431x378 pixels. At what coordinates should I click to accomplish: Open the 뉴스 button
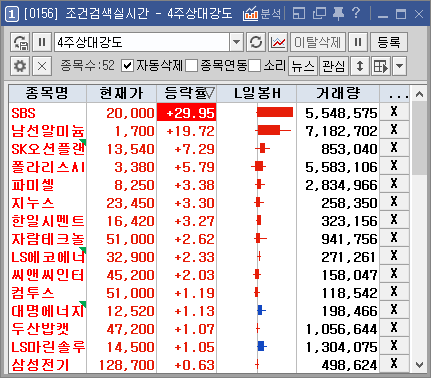(x=303, y=66)
